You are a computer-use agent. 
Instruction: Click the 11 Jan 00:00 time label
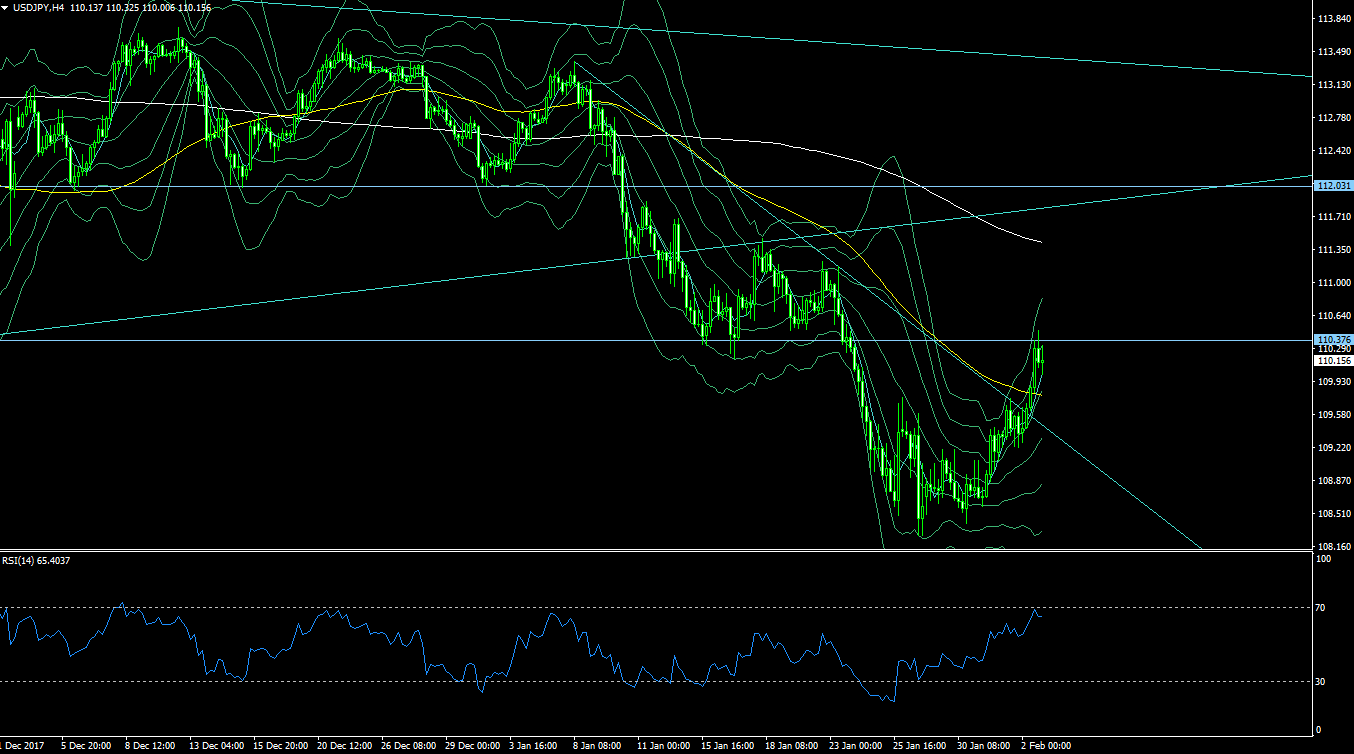(x=664, y=746)
